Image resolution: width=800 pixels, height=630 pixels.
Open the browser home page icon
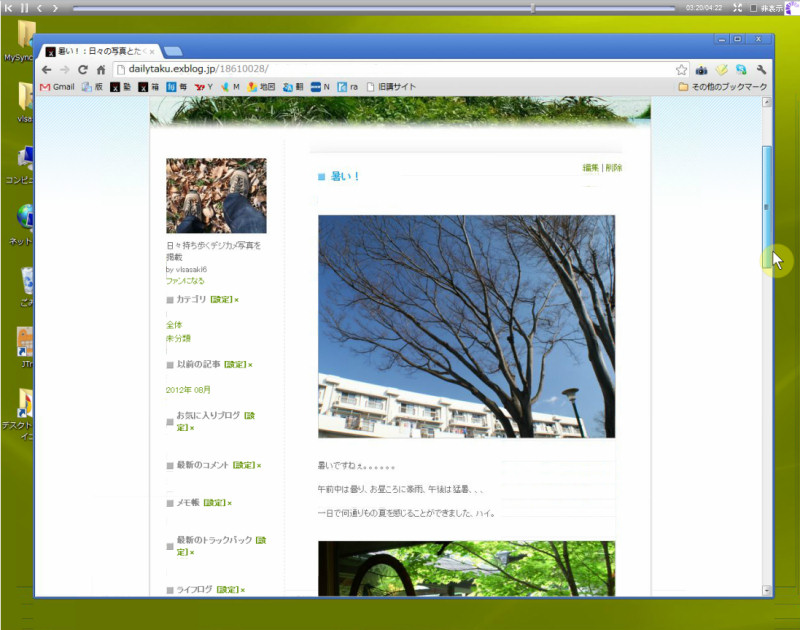click(101, 70)
